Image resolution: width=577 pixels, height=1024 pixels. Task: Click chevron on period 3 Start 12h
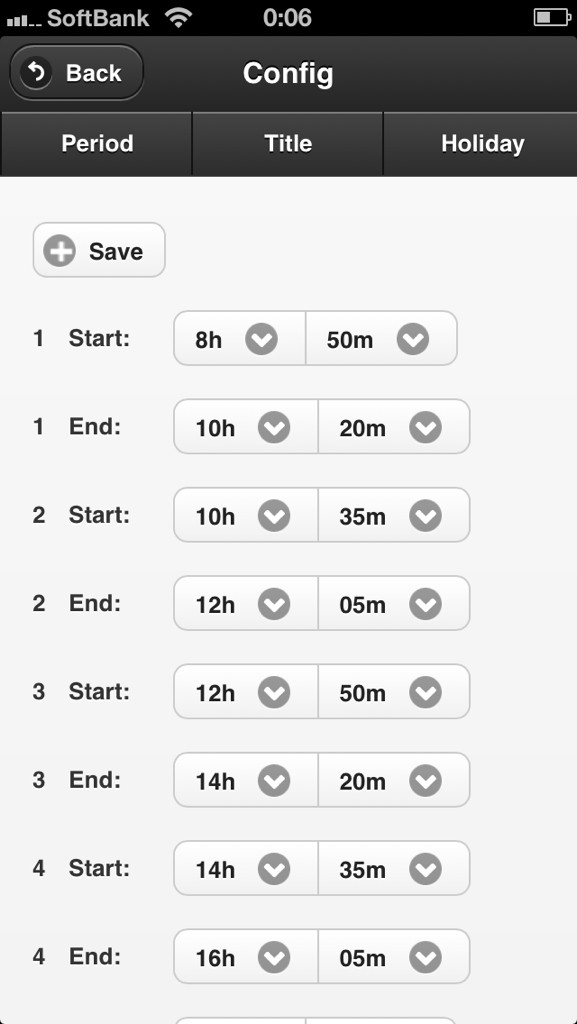click(274, 692)
